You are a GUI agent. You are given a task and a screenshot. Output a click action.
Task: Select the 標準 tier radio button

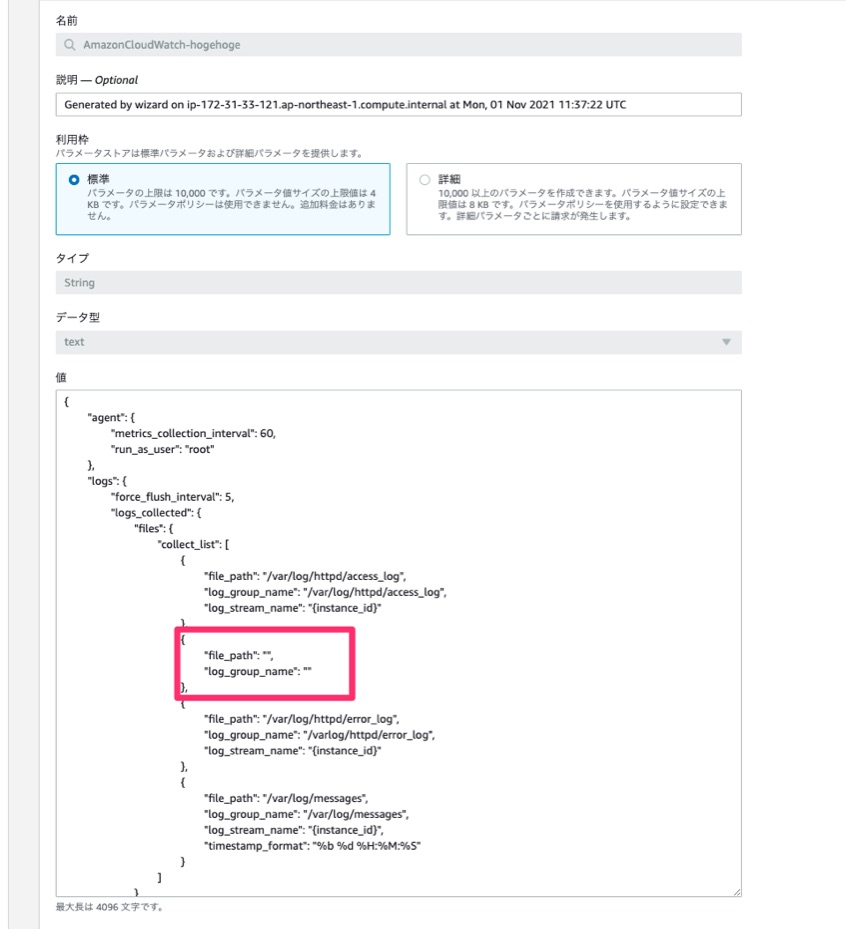73,180
